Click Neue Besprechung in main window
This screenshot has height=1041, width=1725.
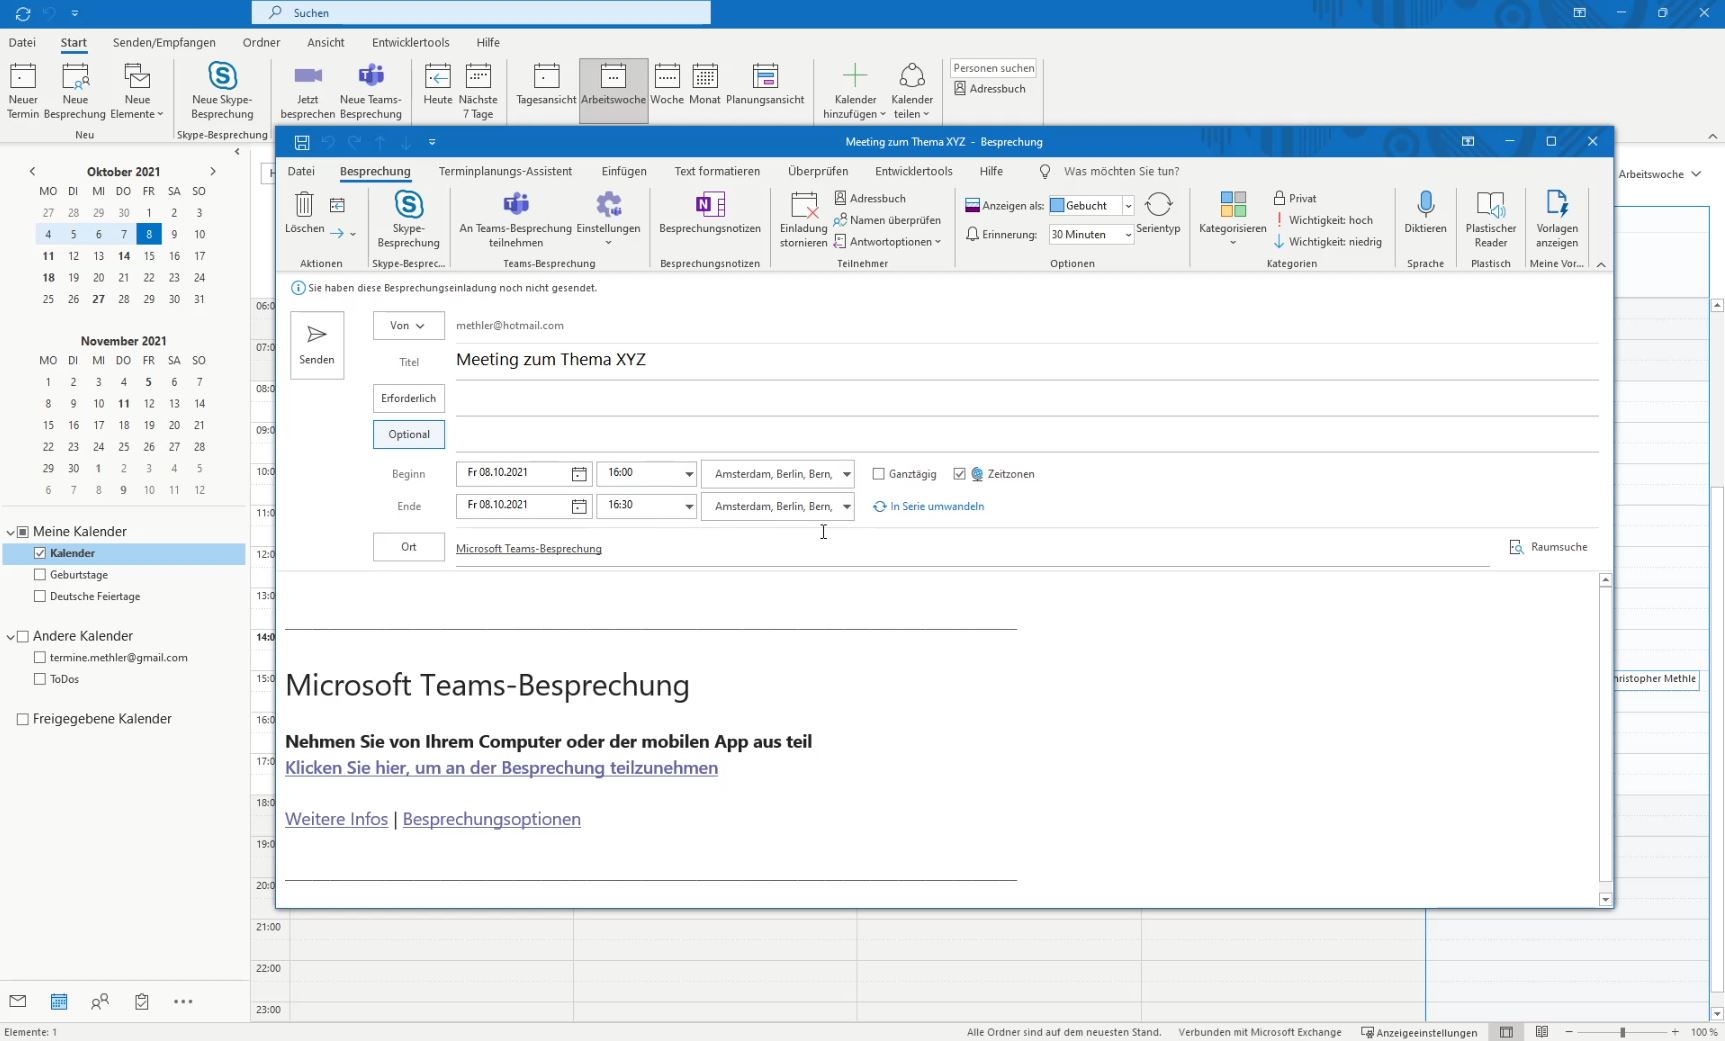pyautogui.click(x=75, y=90)
